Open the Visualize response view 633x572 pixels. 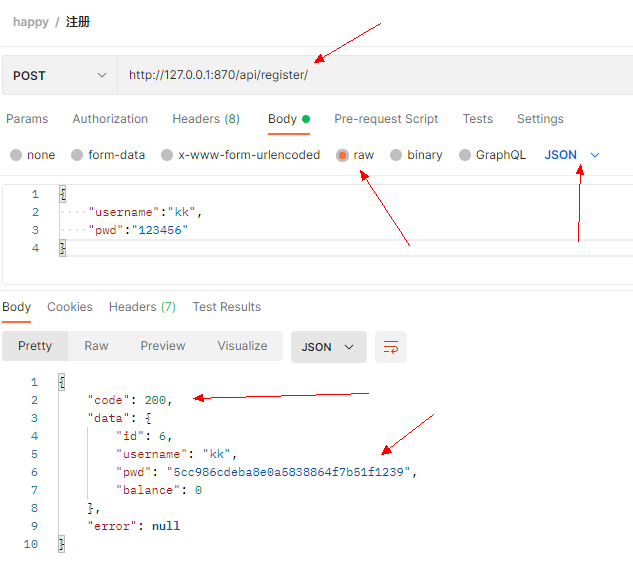[x=242, y=346]
